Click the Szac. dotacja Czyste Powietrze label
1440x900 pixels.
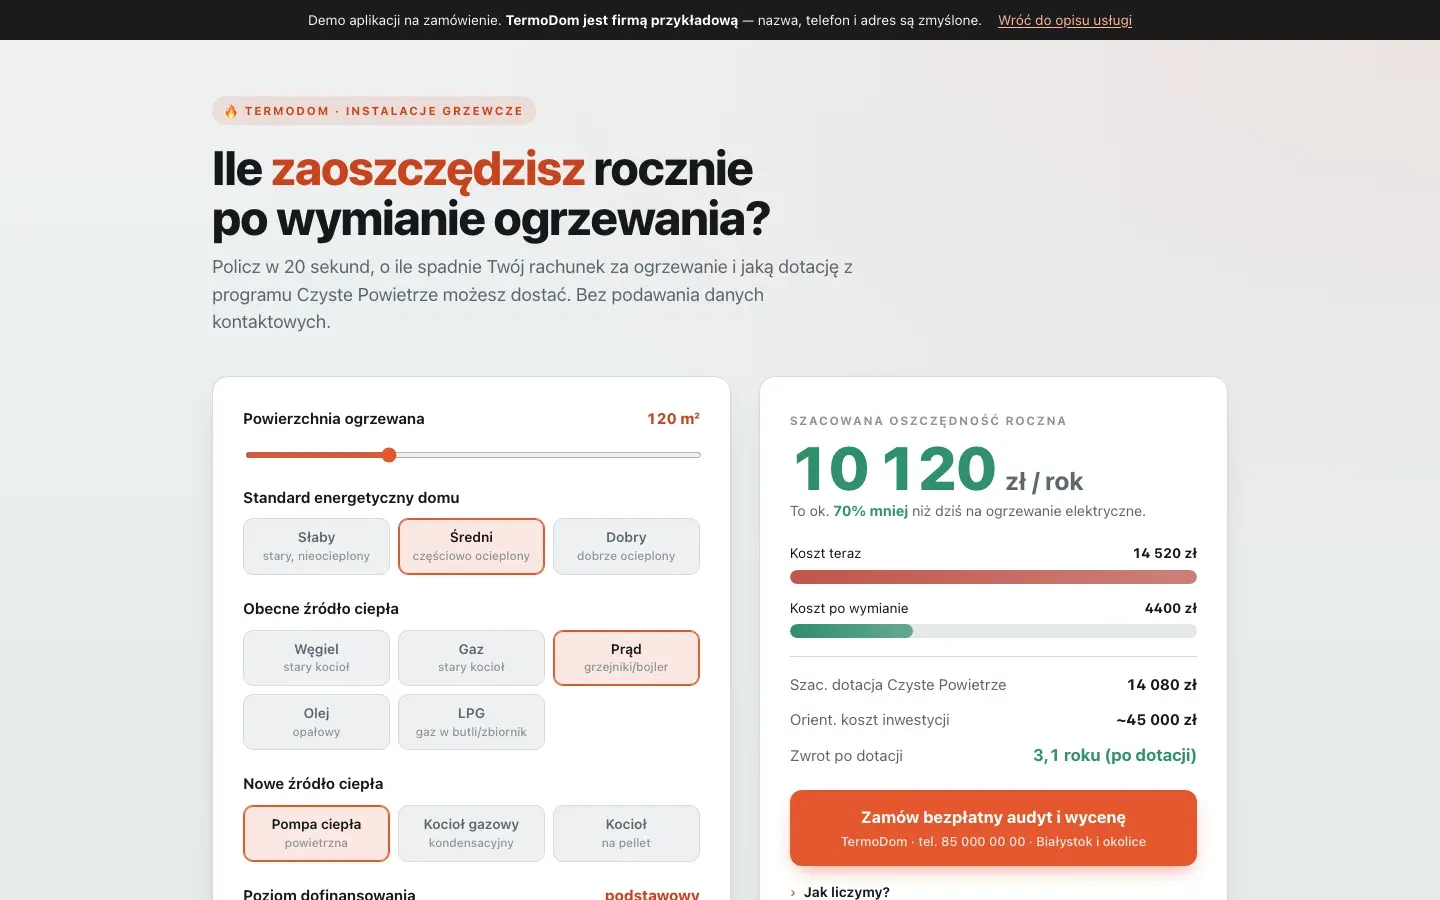pyautogui.click(x=898, y=685)
